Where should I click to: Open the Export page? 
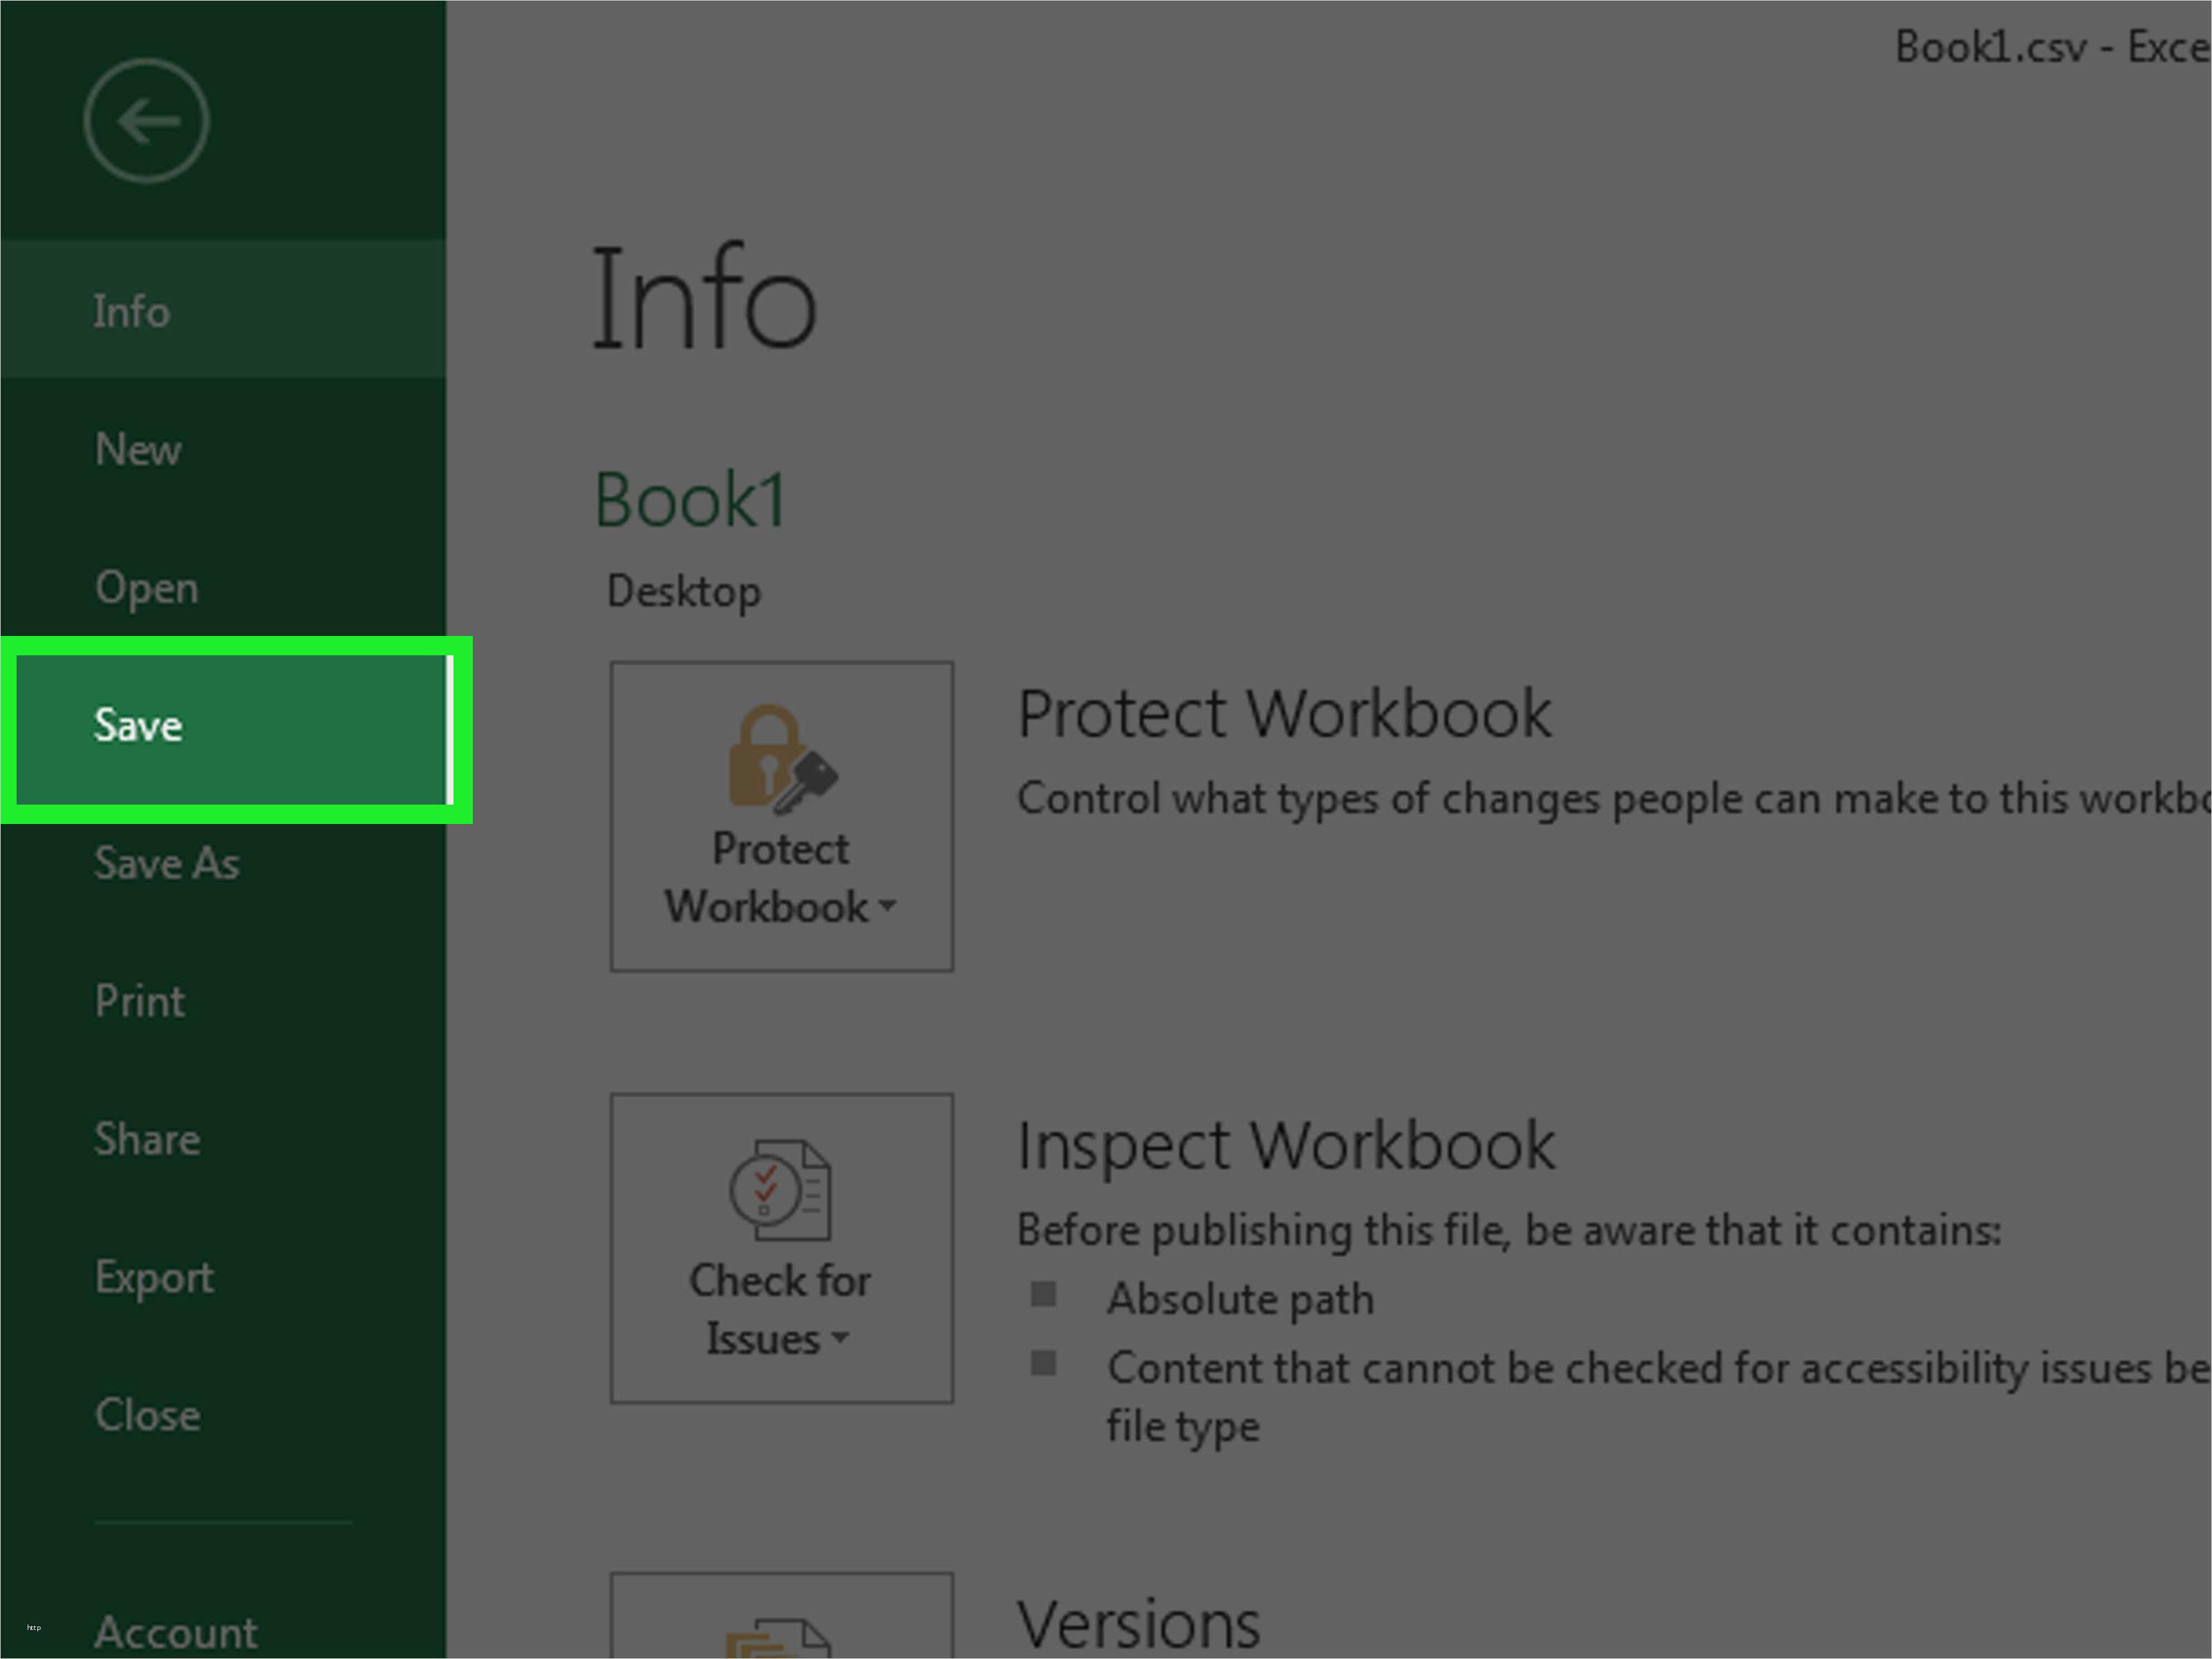click(x=154, y=1277)
